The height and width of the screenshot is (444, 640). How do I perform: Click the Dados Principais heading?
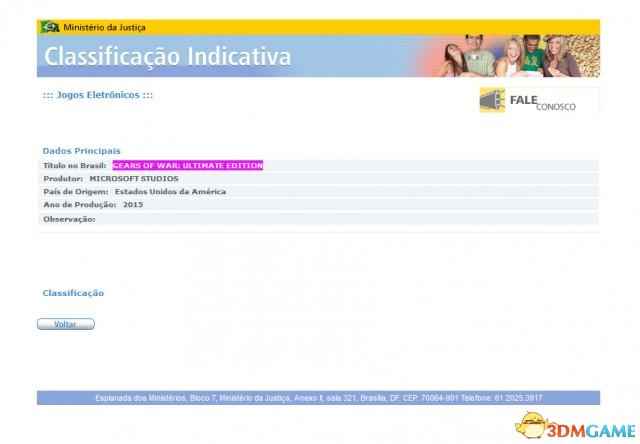point(81,151)
